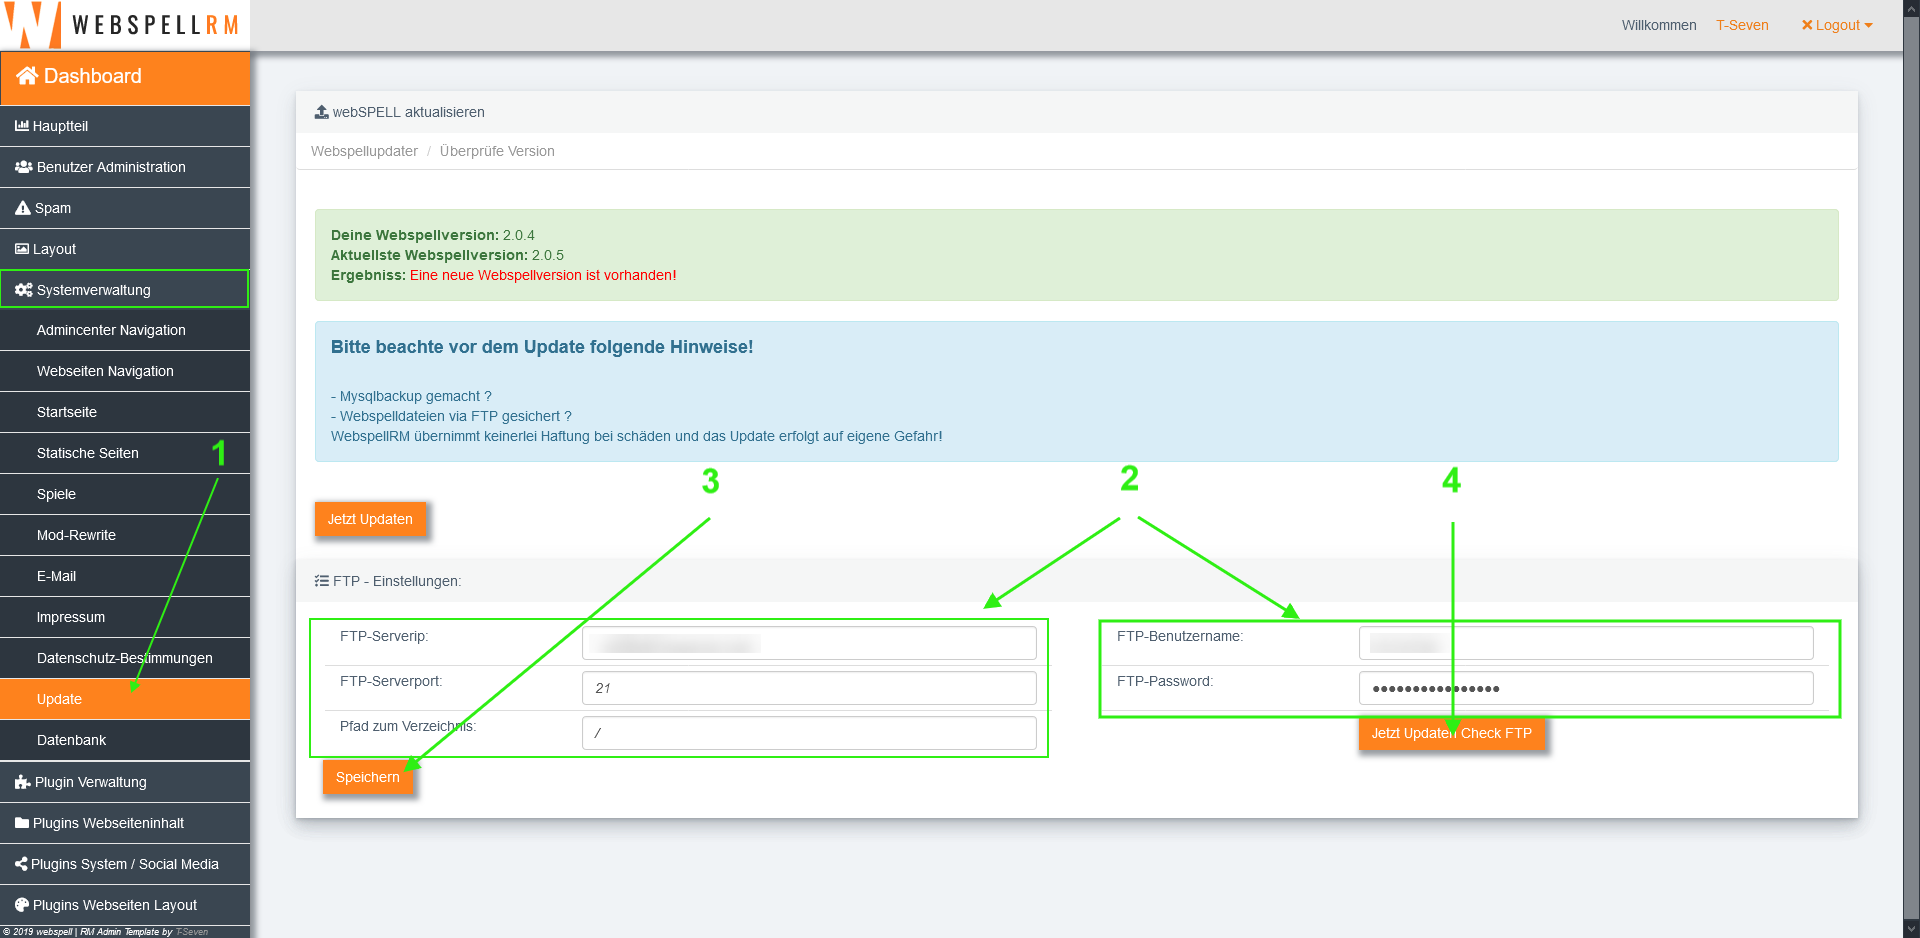Viewport: 1920px width, 938px height.
Task: Click T-Seven link in sidebar footer
Action: point(192,932)
